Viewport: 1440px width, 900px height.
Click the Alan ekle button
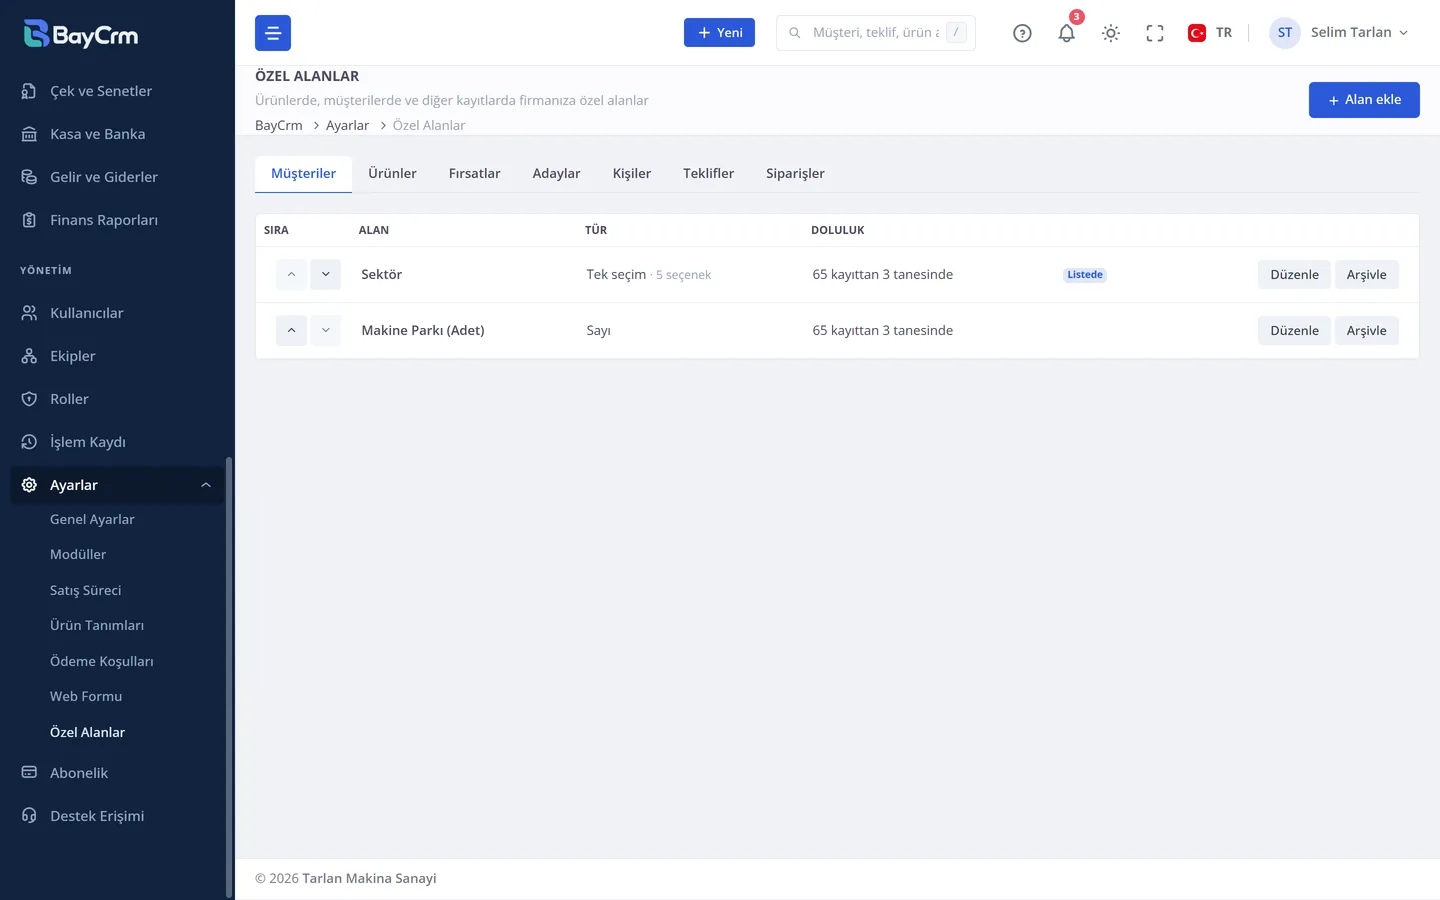tap(1364, 100)
